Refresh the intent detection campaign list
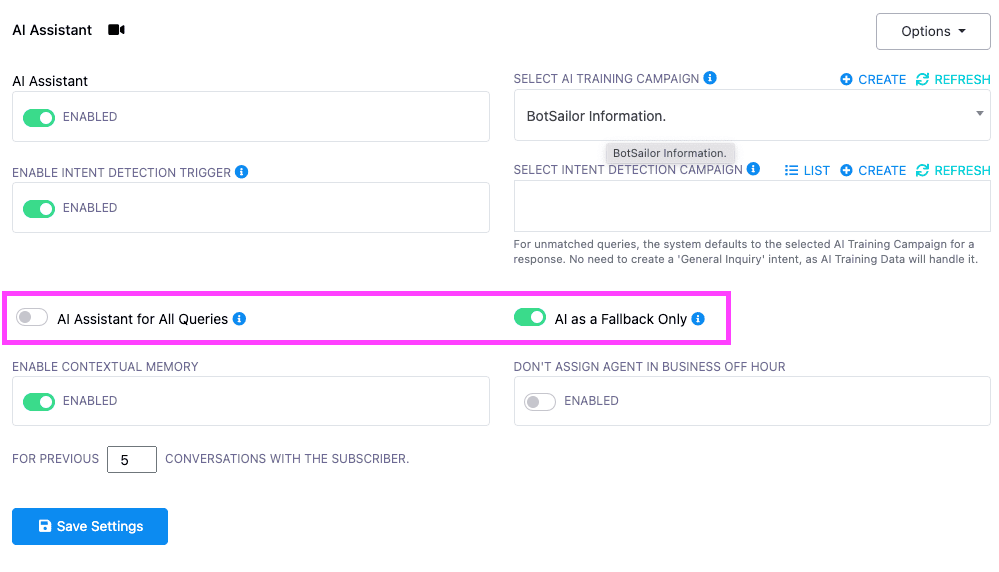The width and height of the screenshot is (999, 572). click(953, 170)
